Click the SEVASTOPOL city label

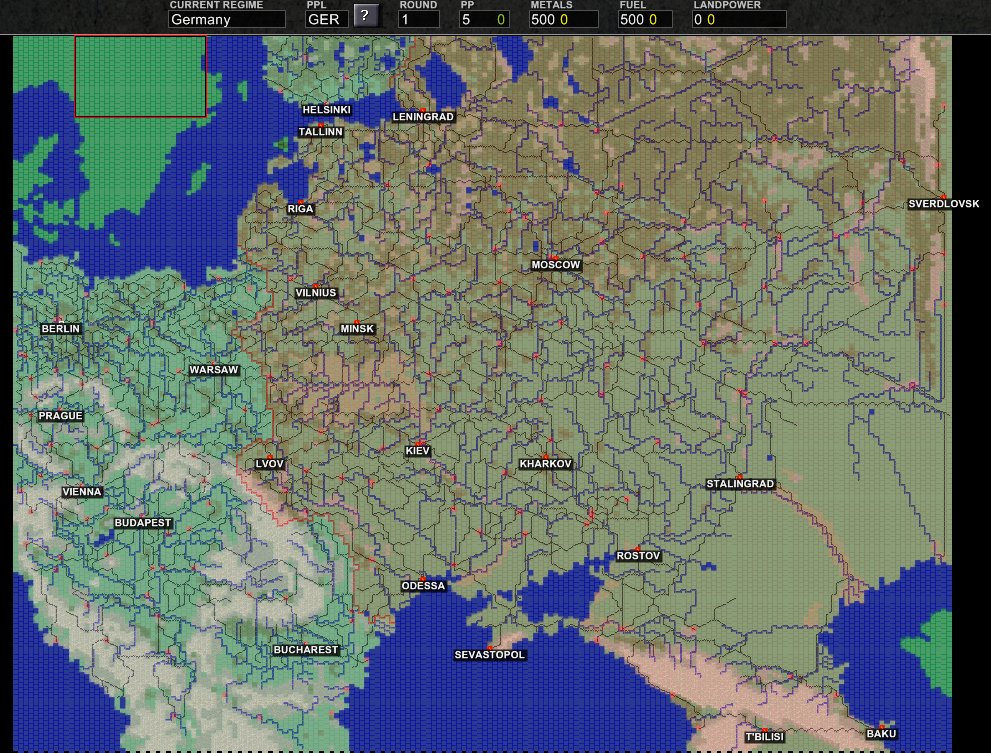click(489, 655)
